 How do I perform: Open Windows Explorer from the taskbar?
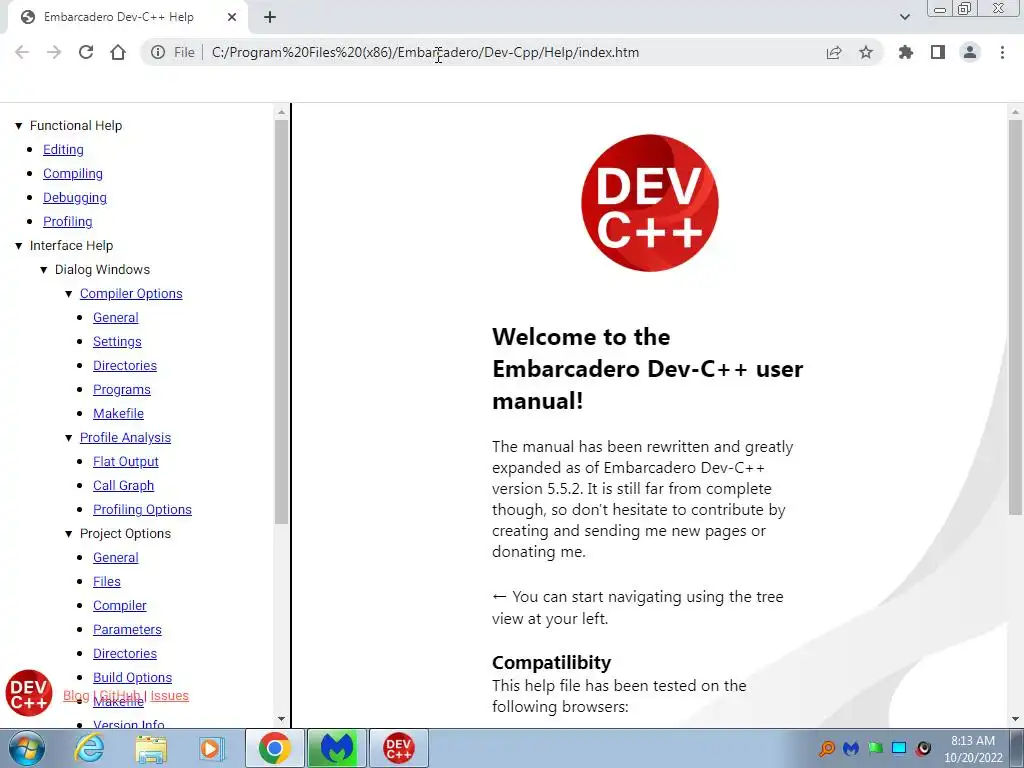coord(151,748)
